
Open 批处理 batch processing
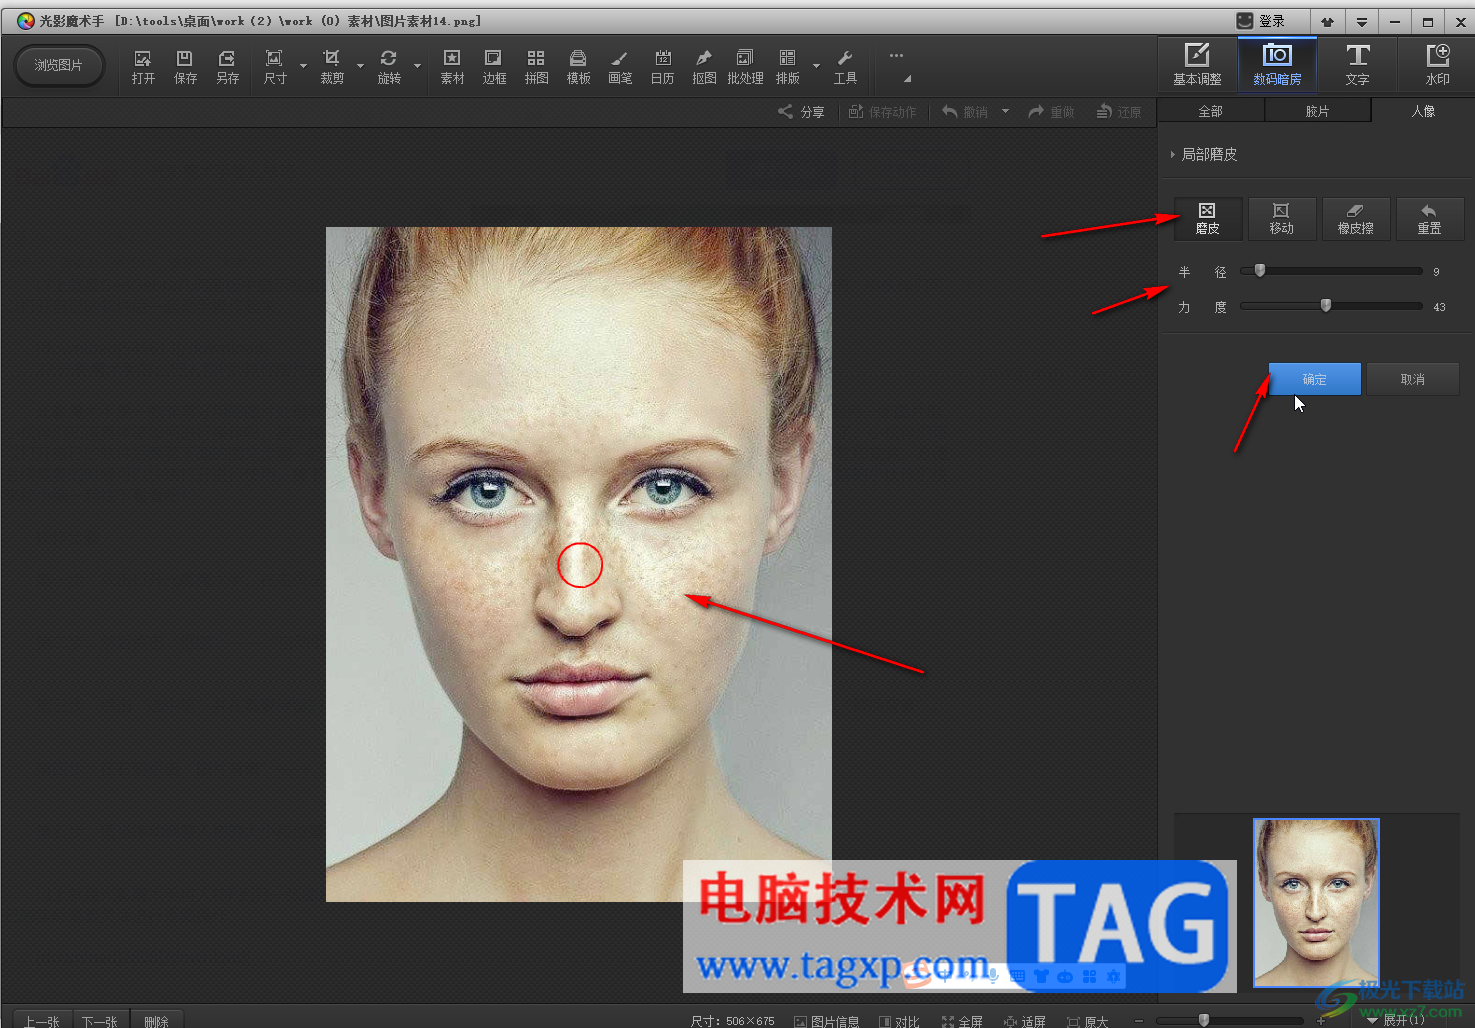745,66
